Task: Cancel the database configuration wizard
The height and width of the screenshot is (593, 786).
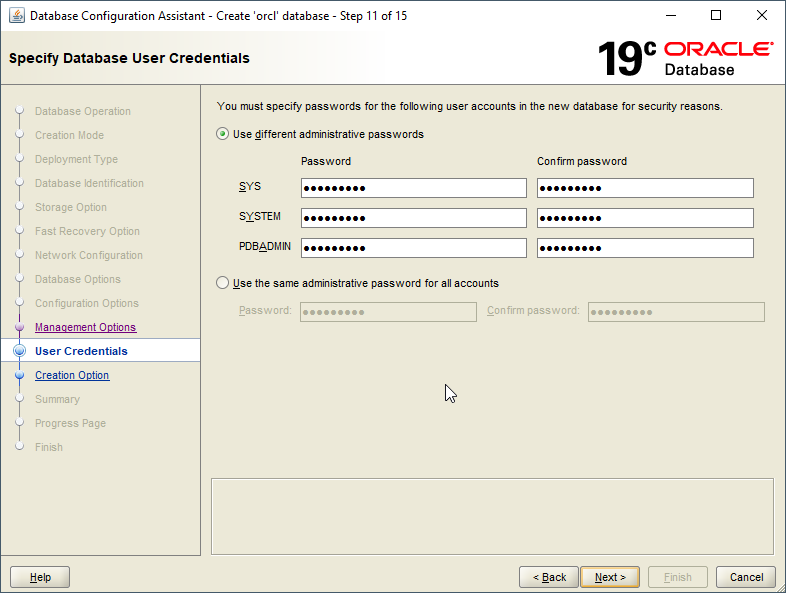Action: tap(746, 577)
